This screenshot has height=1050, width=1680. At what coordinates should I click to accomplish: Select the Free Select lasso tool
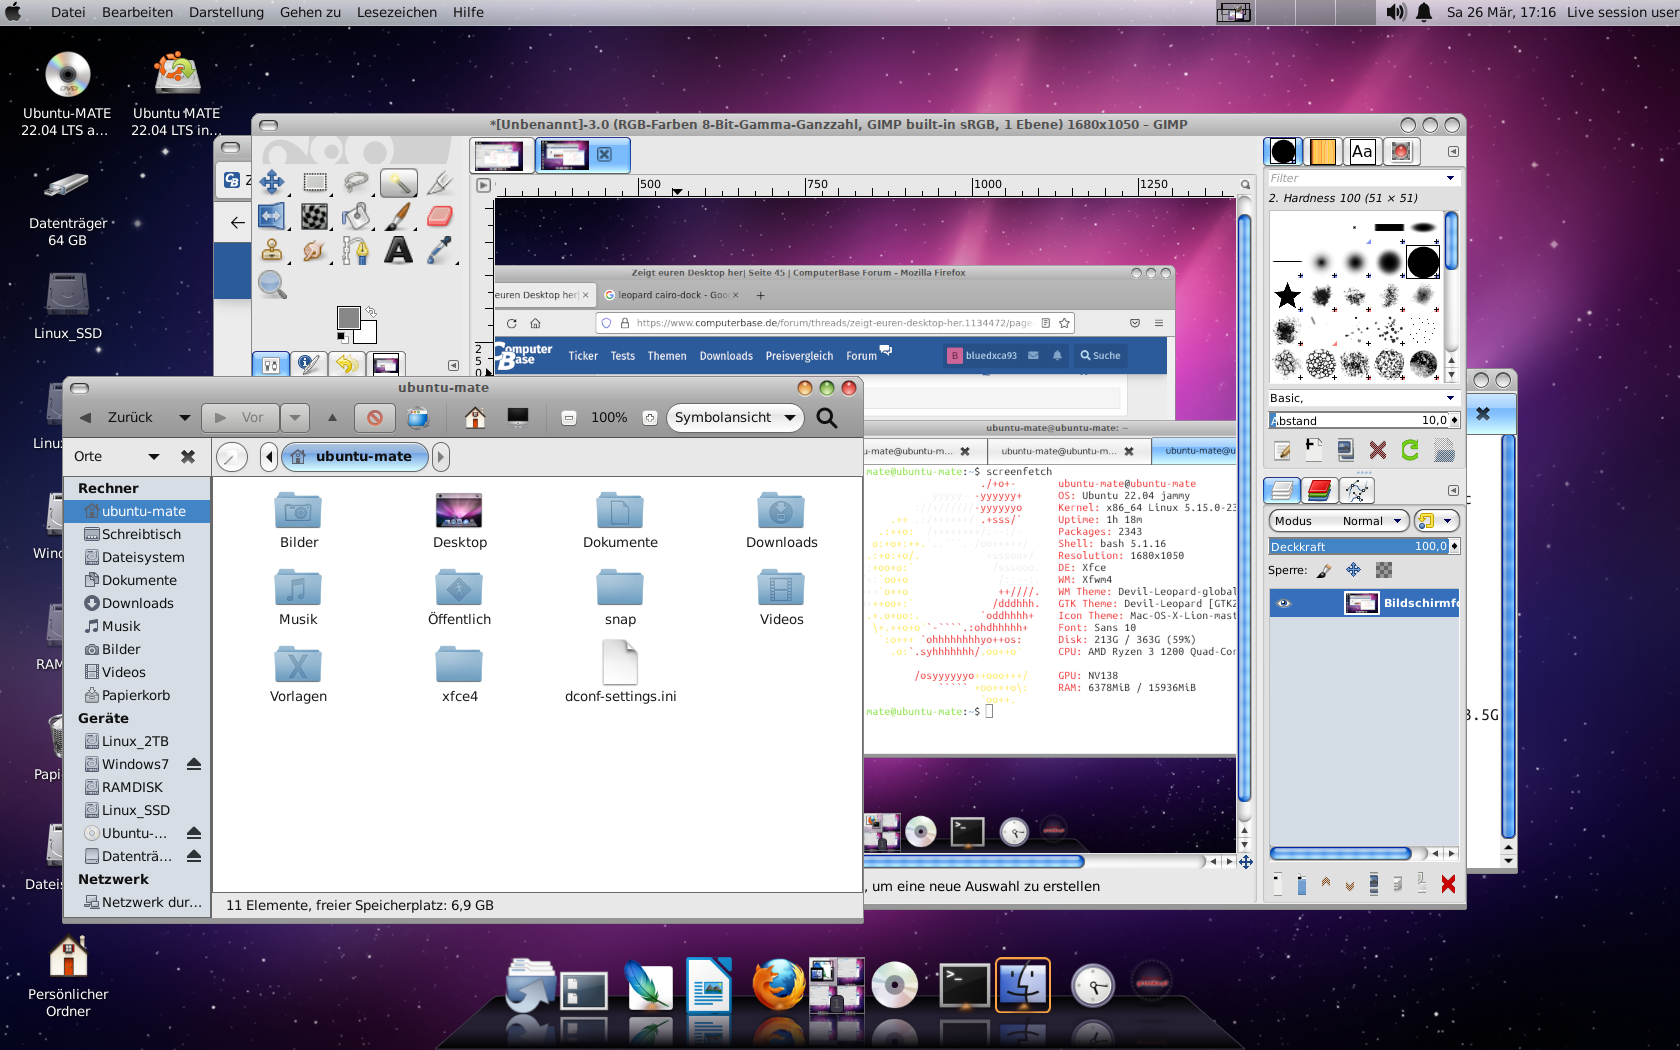[x=357, y=182]
